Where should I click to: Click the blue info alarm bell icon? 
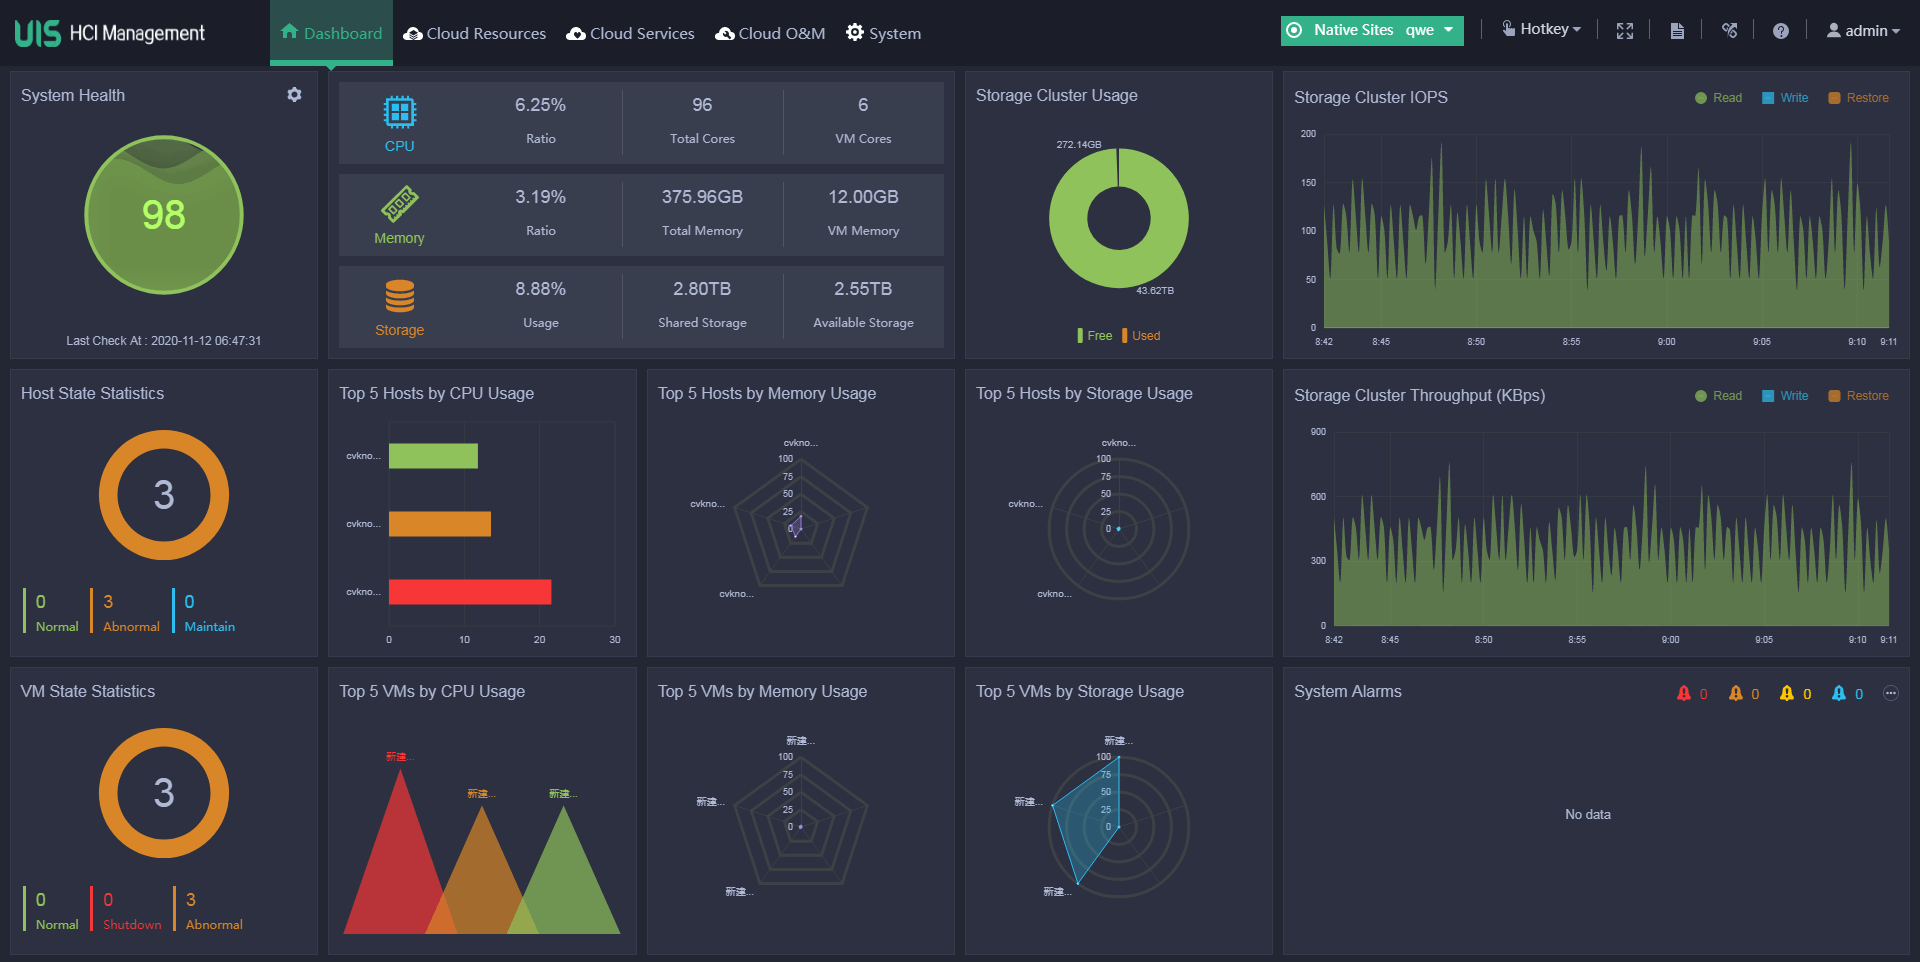point(1838,692)
